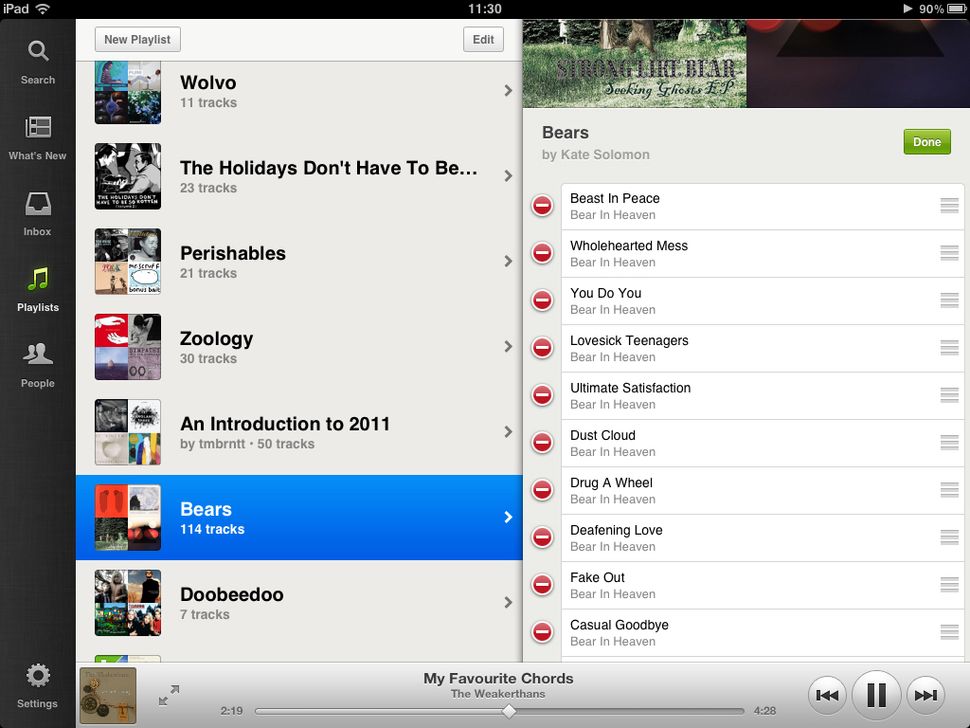Viewport: 970px width, 728px height.
Task: Select the Search icon in the sidebar
Action: point(38,50)
